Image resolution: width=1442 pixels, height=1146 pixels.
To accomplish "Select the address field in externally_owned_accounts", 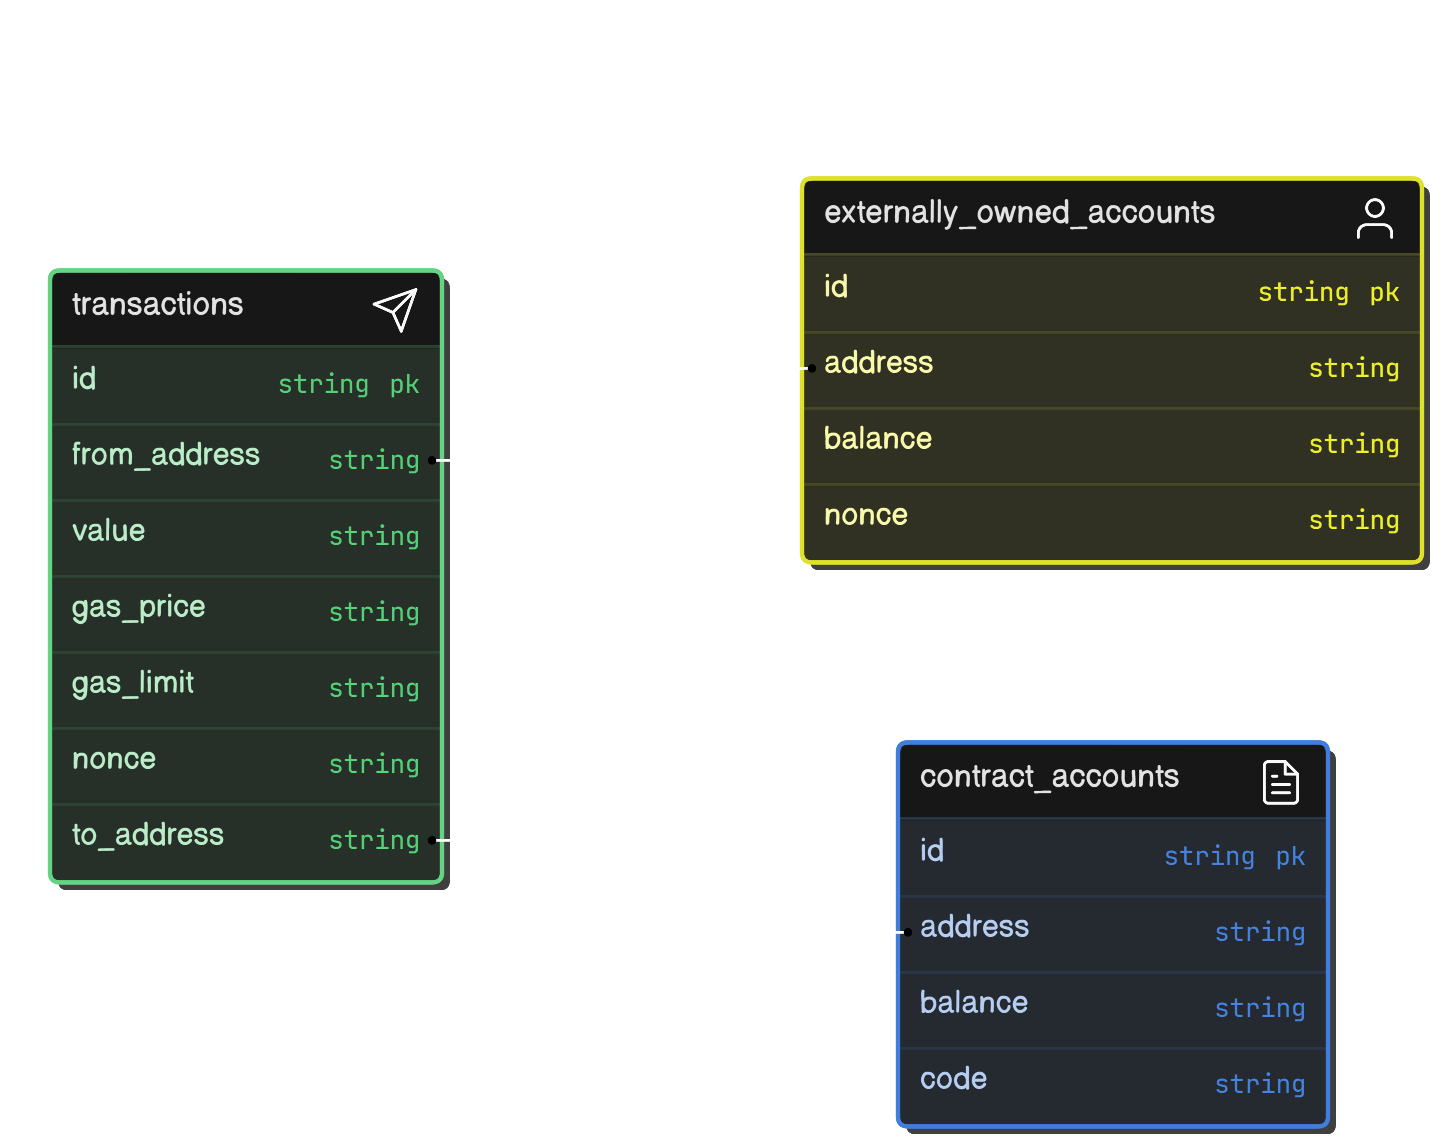I will click(x=878, y=363).
